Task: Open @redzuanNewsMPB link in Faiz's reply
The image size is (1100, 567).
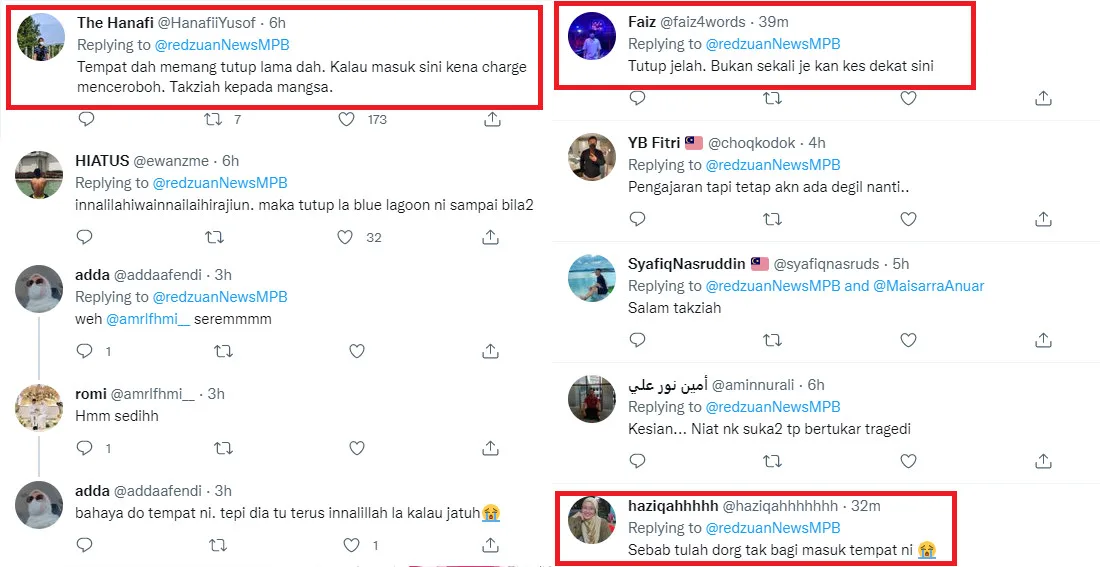Action: [773, 44]
